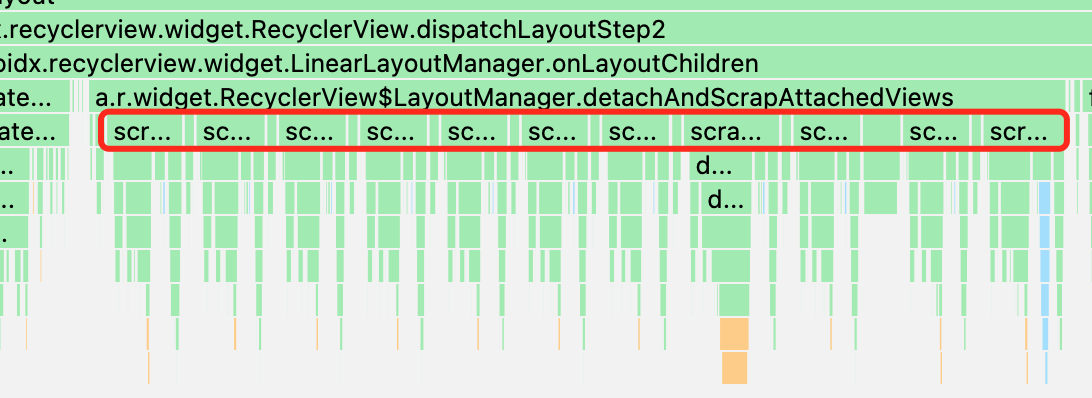Click the third "sc..." block in the red outline

(312, 131)
